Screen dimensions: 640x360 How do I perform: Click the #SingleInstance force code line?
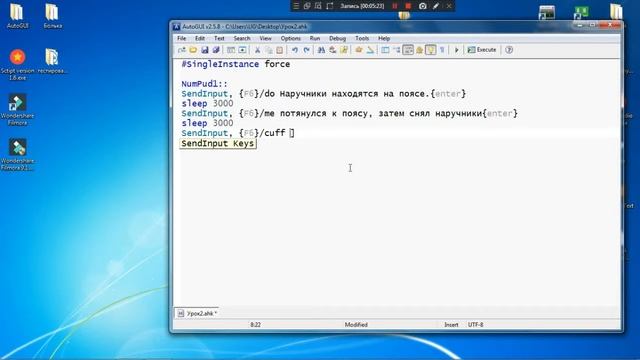[x=236, y=64]
